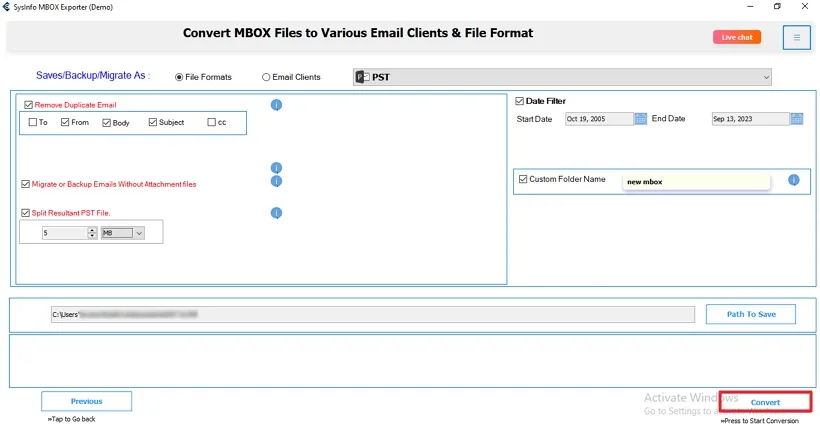
Task: Toggle the Date Filter checkbox
Action: point(520,100)
